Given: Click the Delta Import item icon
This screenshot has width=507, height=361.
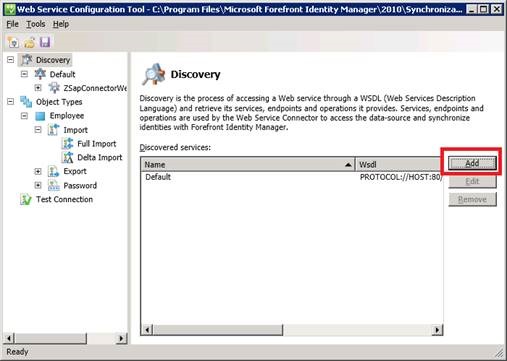Looking at the screenshot, I should [68, 157].
